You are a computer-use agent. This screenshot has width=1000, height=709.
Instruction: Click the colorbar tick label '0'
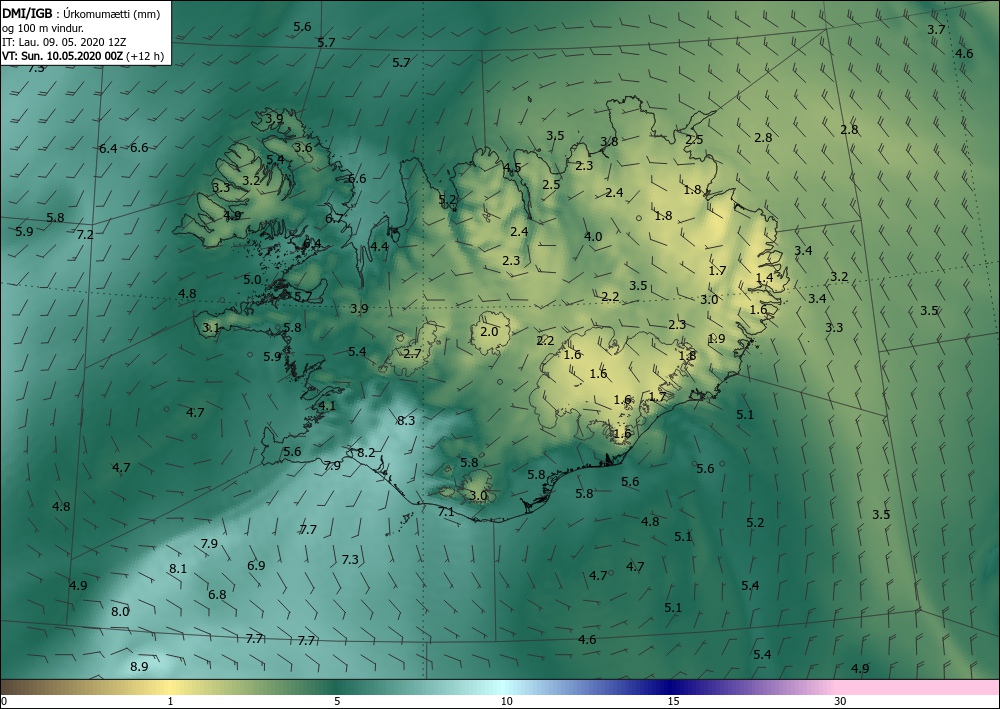pos(4,701)
